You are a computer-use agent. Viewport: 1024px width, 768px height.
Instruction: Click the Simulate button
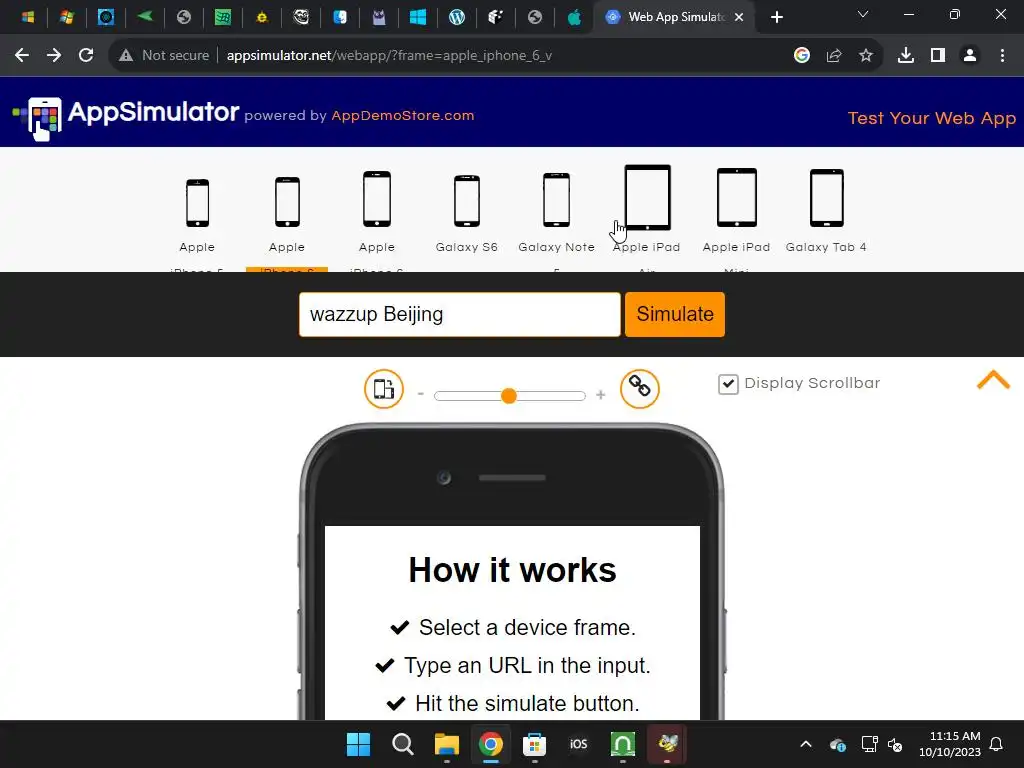675,315
